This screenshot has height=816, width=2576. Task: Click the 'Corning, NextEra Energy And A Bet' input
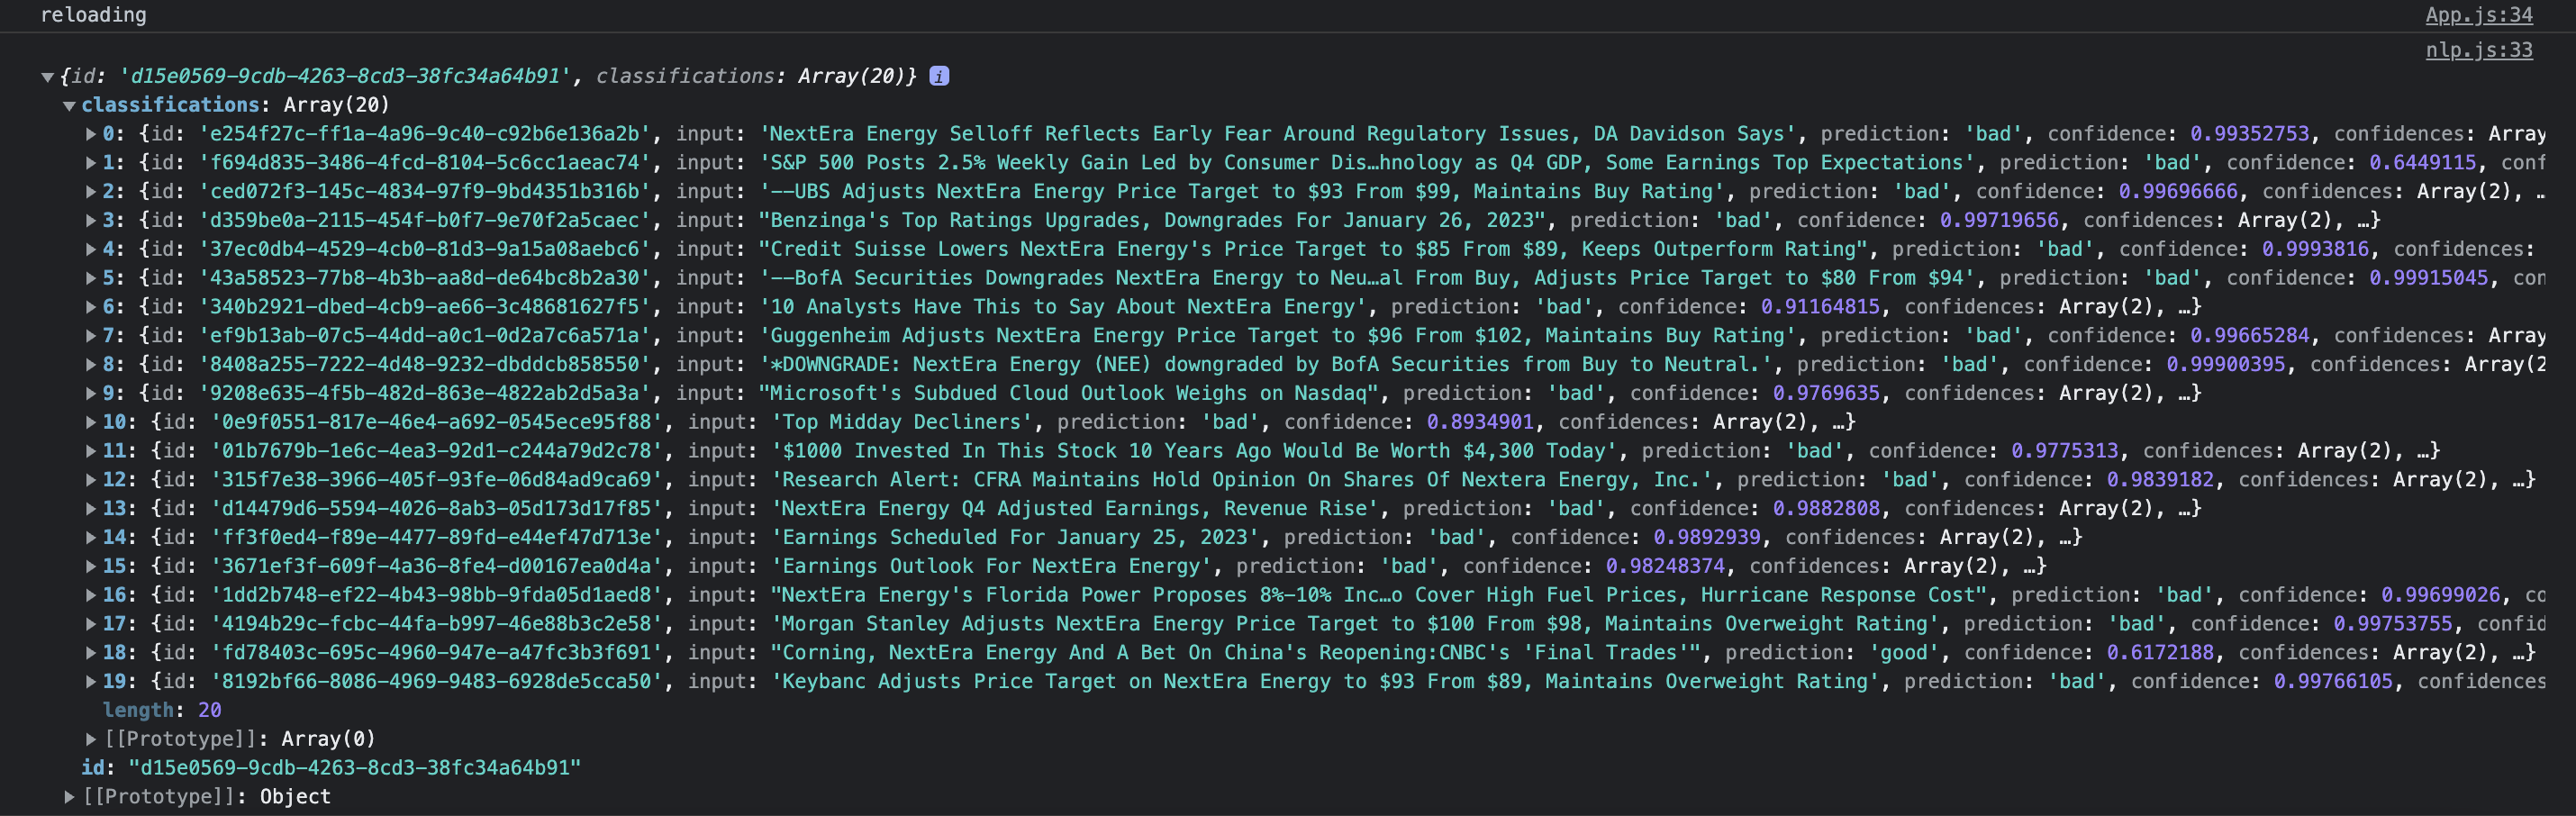(1236, 652)
